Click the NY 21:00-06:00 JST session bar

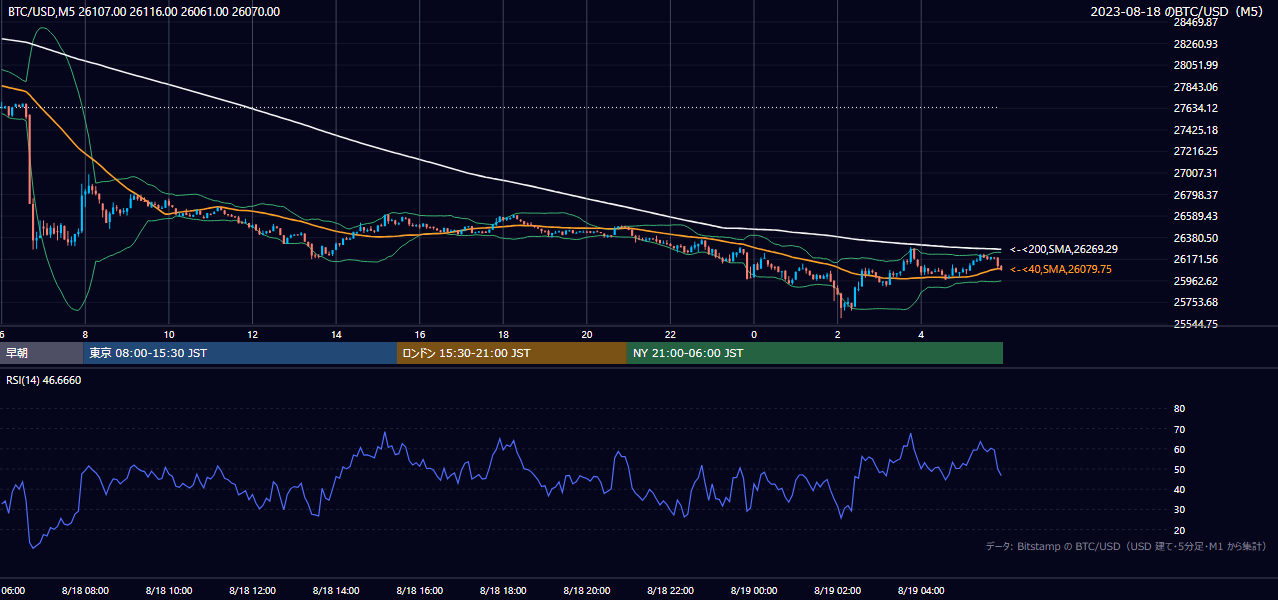[815, 353]
